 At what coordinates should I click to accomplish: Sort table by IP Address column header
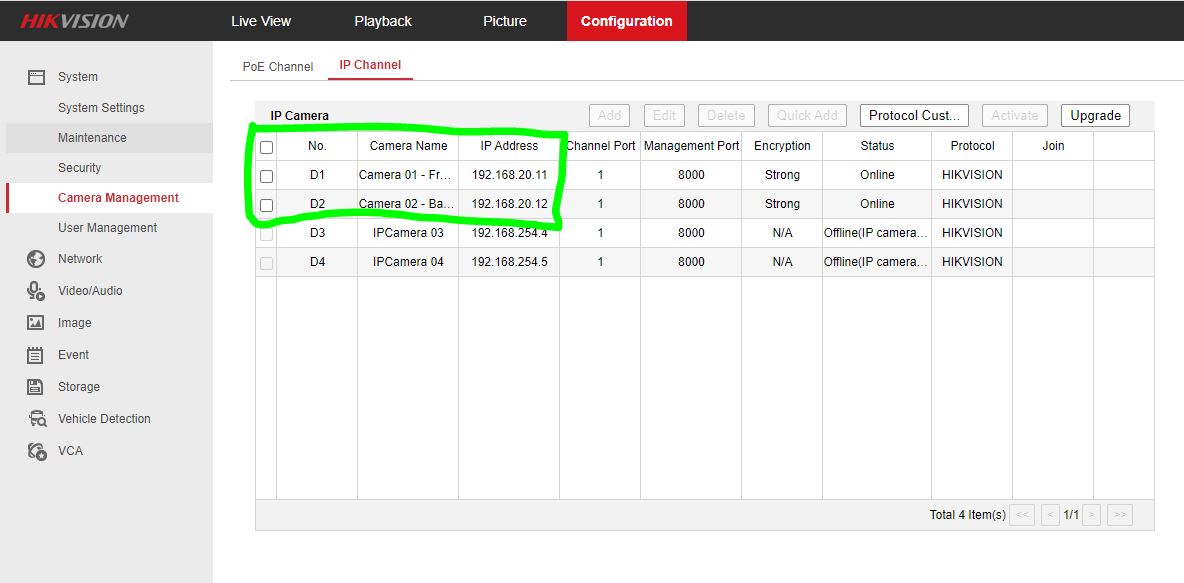tap(509, 146)
